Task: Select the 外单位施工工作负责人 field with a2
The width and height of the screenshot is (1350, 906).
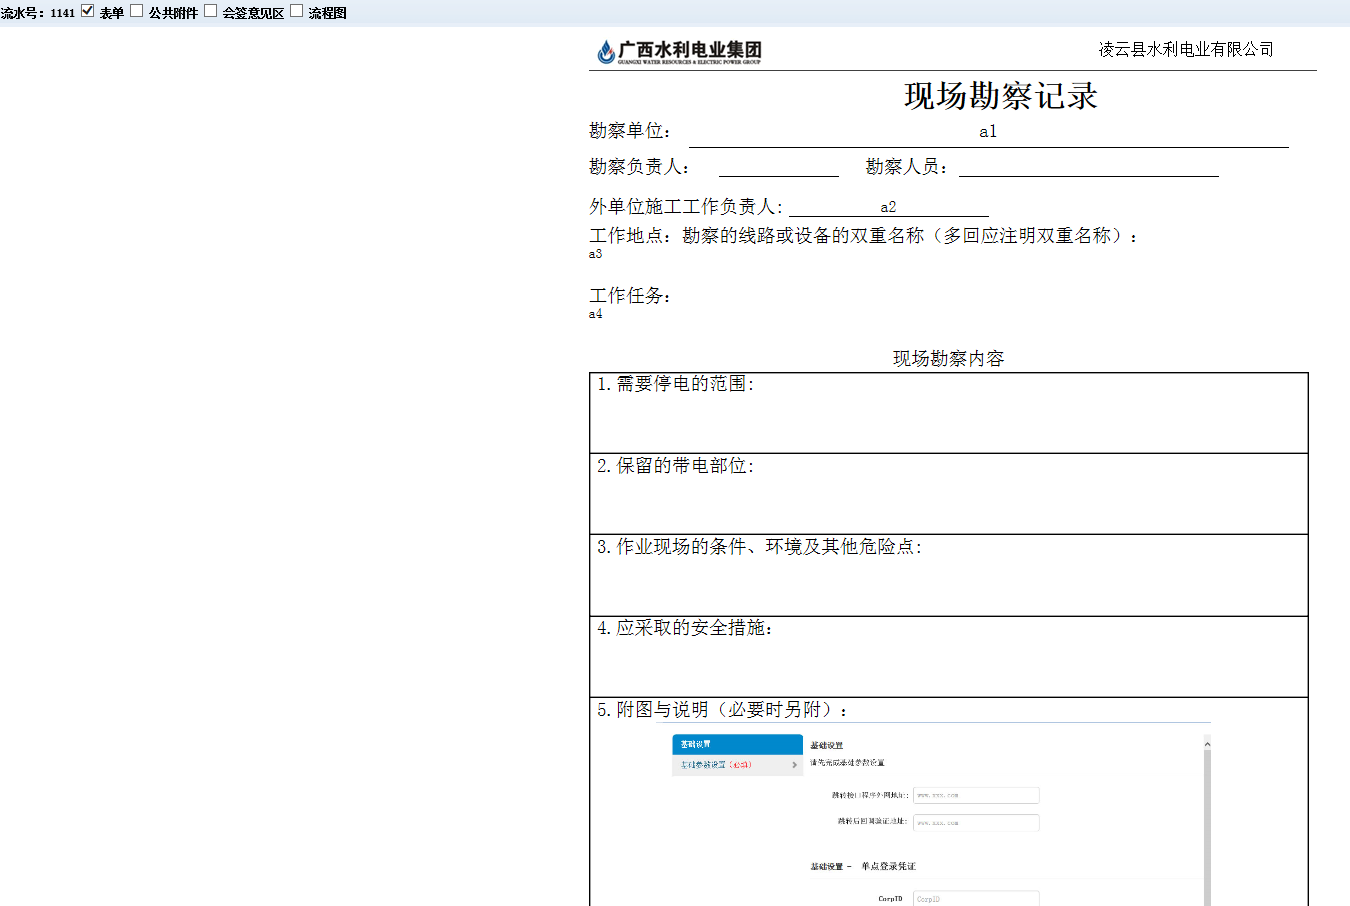Action: point(888,207)
